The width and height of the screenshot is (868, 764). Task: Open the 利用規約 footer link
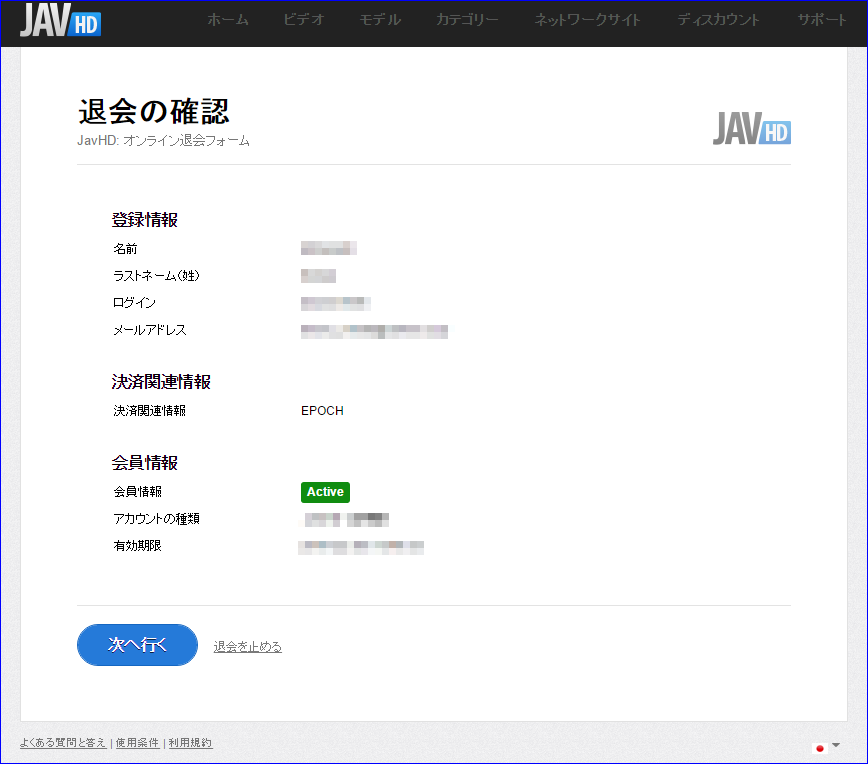click(190, 743)
